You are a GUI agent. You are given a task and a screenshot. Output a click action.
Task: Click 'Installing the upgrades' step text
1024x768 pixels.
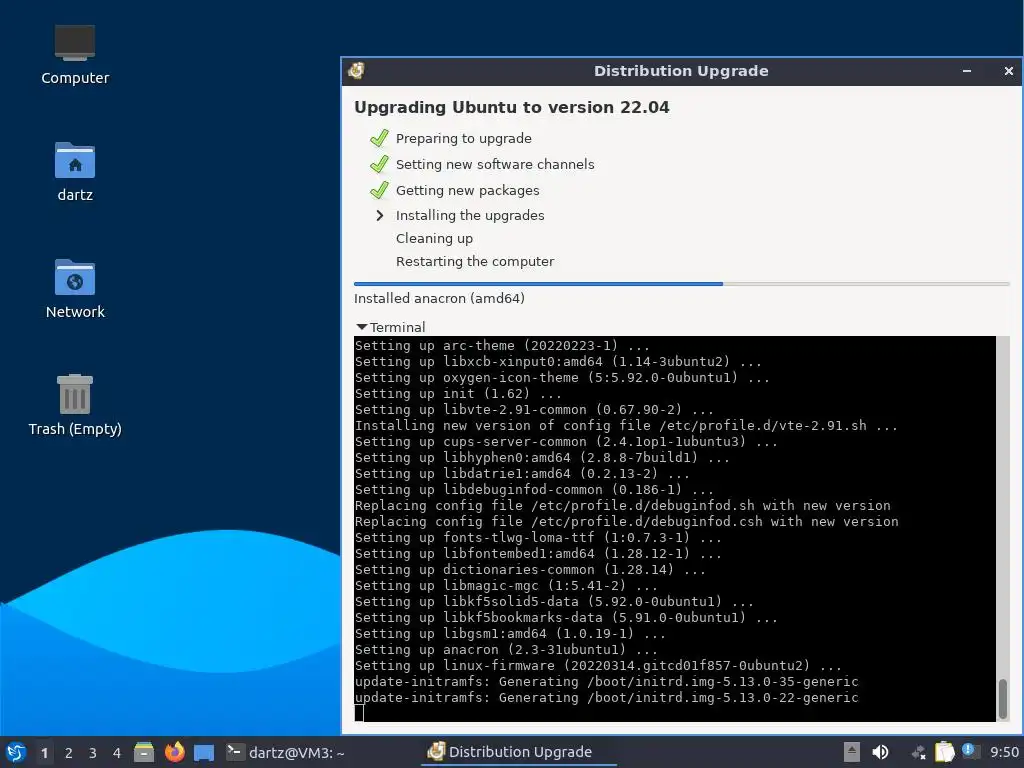point(470,216)
